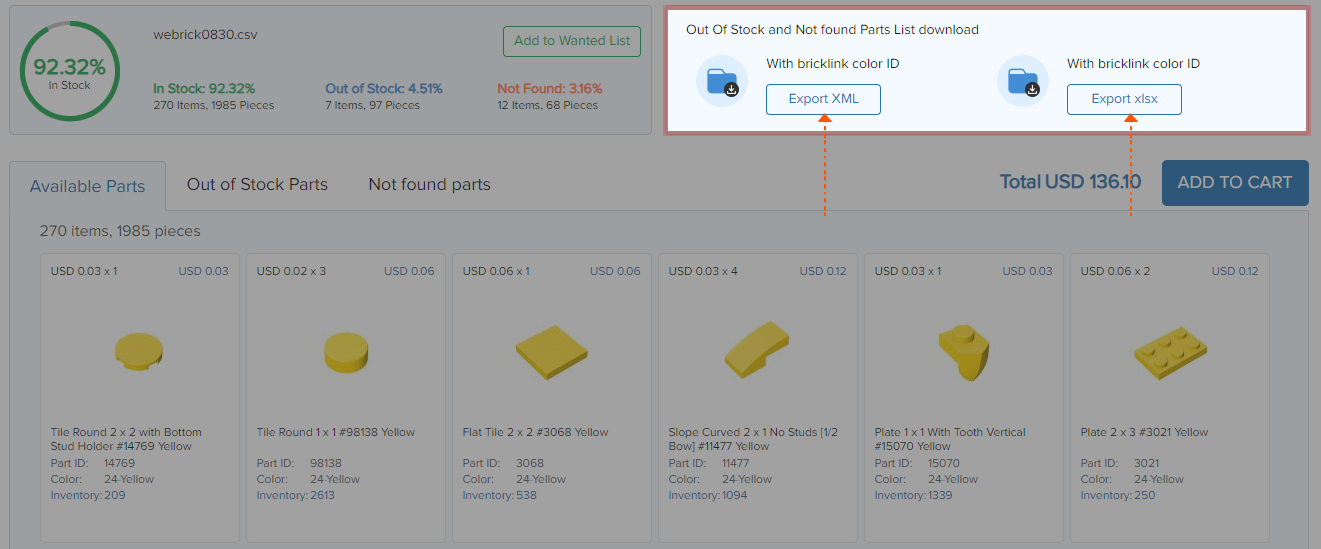Click the Not Found: 3.16% stat
Viewport: 1321px width, 549px height.
coord(550,89)
